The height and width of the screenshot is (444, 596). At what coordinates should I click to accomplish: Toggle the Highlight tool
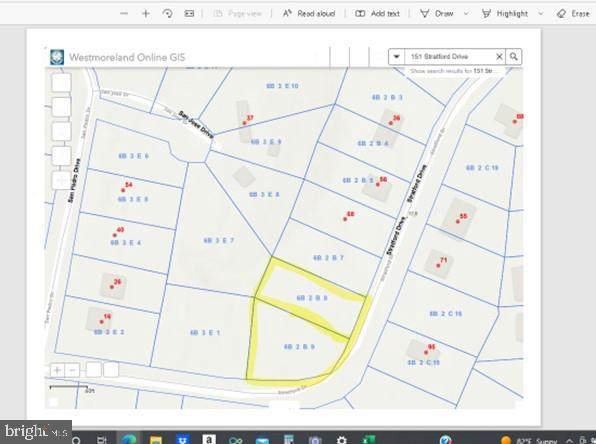click(505, 14)
